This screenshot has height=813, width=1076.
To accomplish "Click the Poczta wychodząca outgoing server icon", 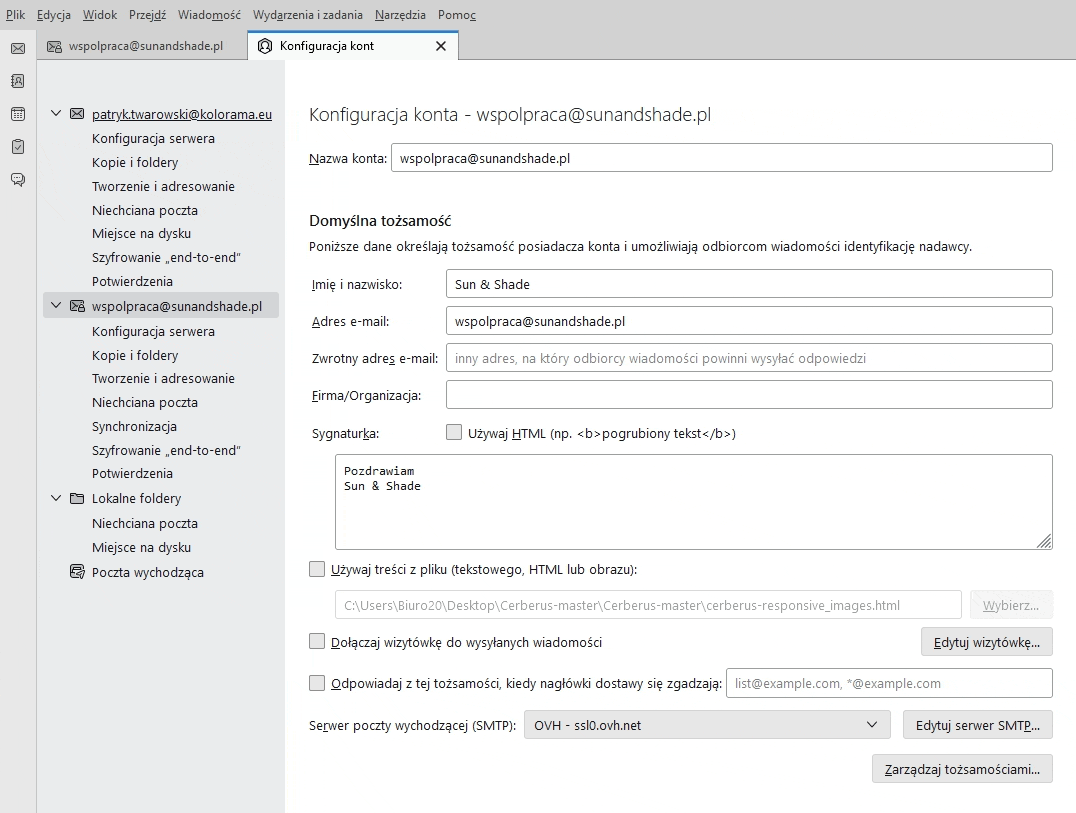I will [x=77, y=572].
